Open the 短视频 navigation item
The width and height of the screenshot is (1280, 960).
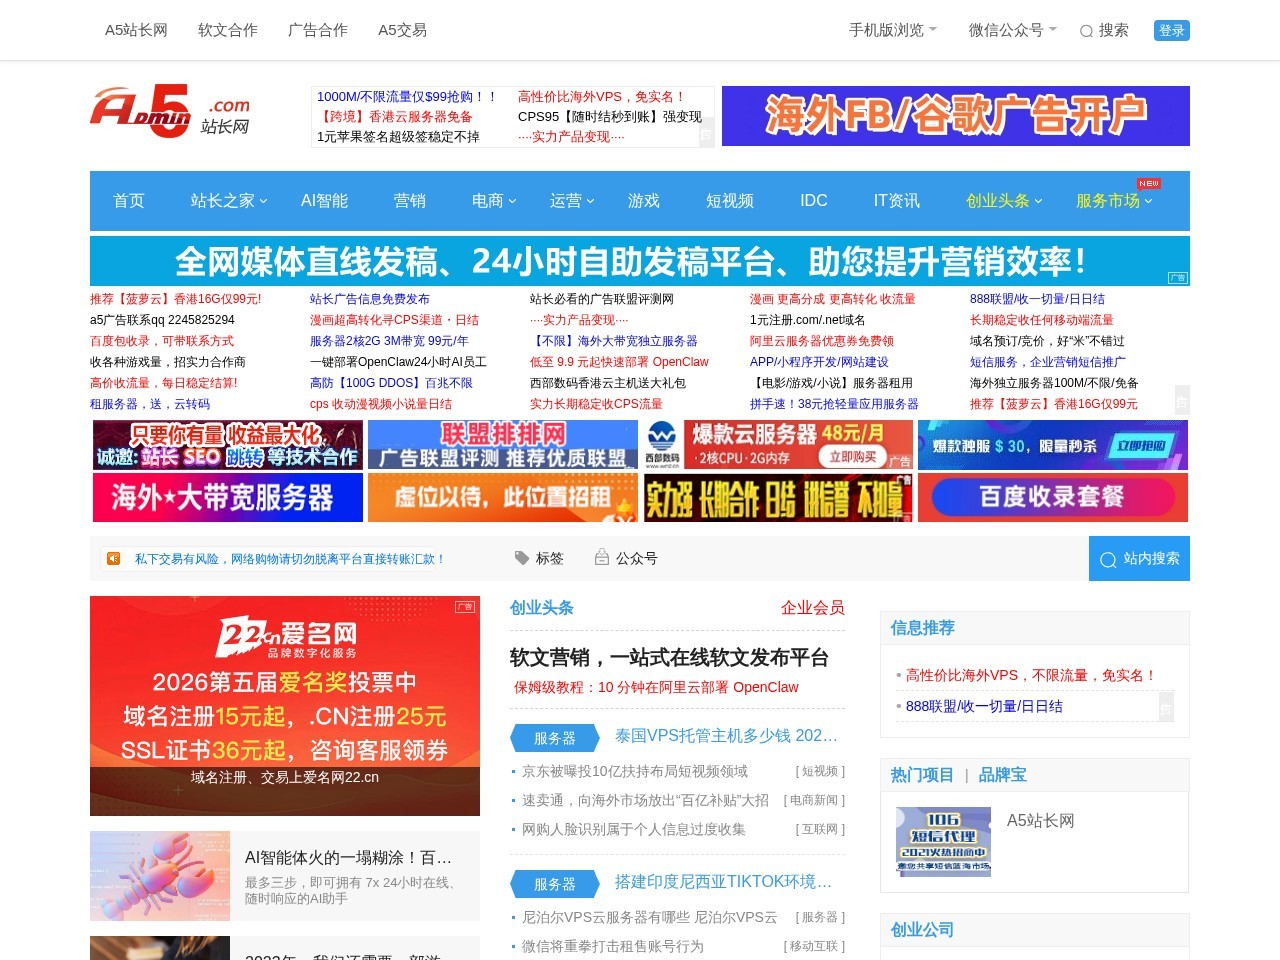coord(729,201)
